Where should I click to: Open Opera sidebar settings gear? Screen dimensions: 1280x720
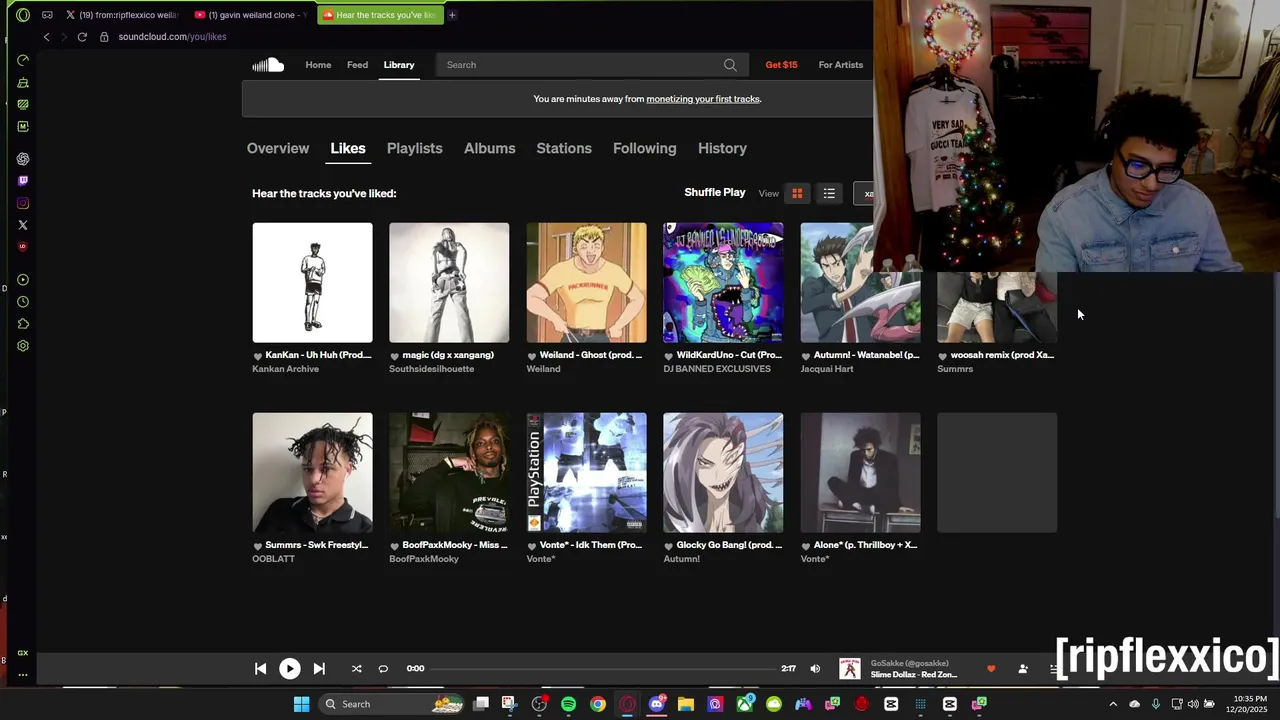[23, 346]
